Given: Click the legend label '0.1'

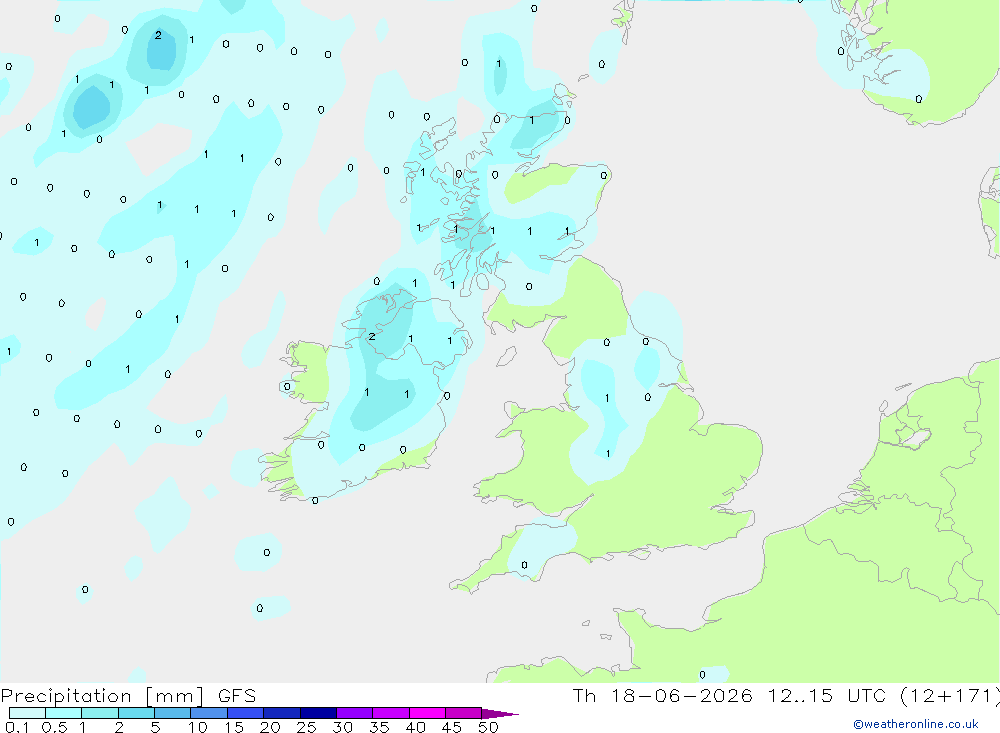Looking at the screenshot, I should pyautogui.click(x=17, y=727).
